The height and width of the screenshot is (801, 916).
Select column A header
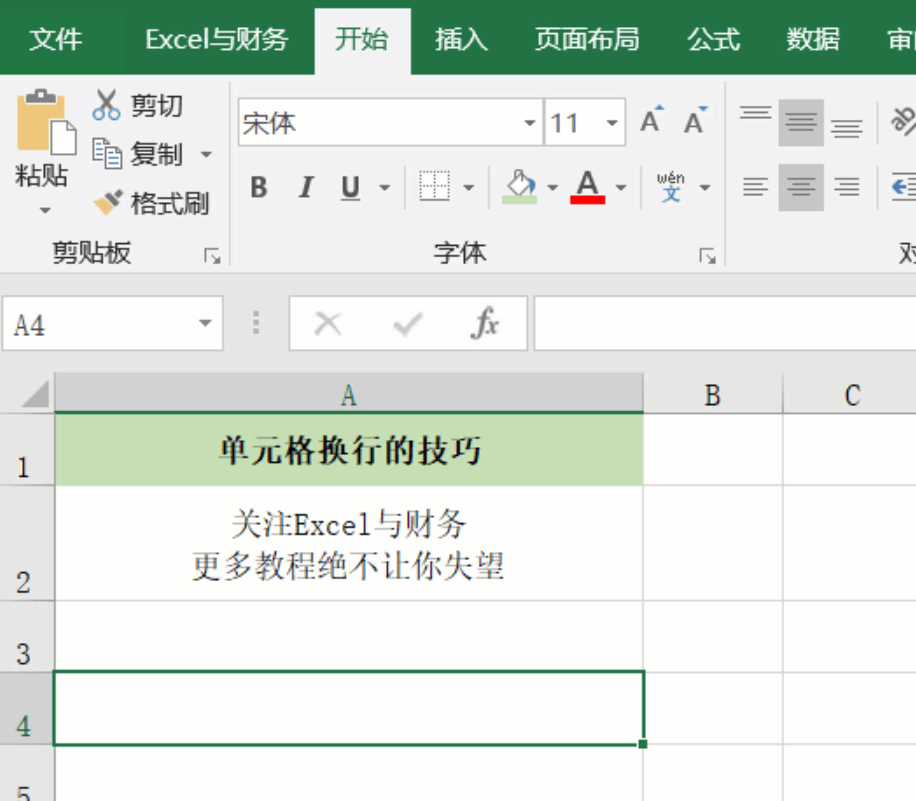click(x=349, y=394)
